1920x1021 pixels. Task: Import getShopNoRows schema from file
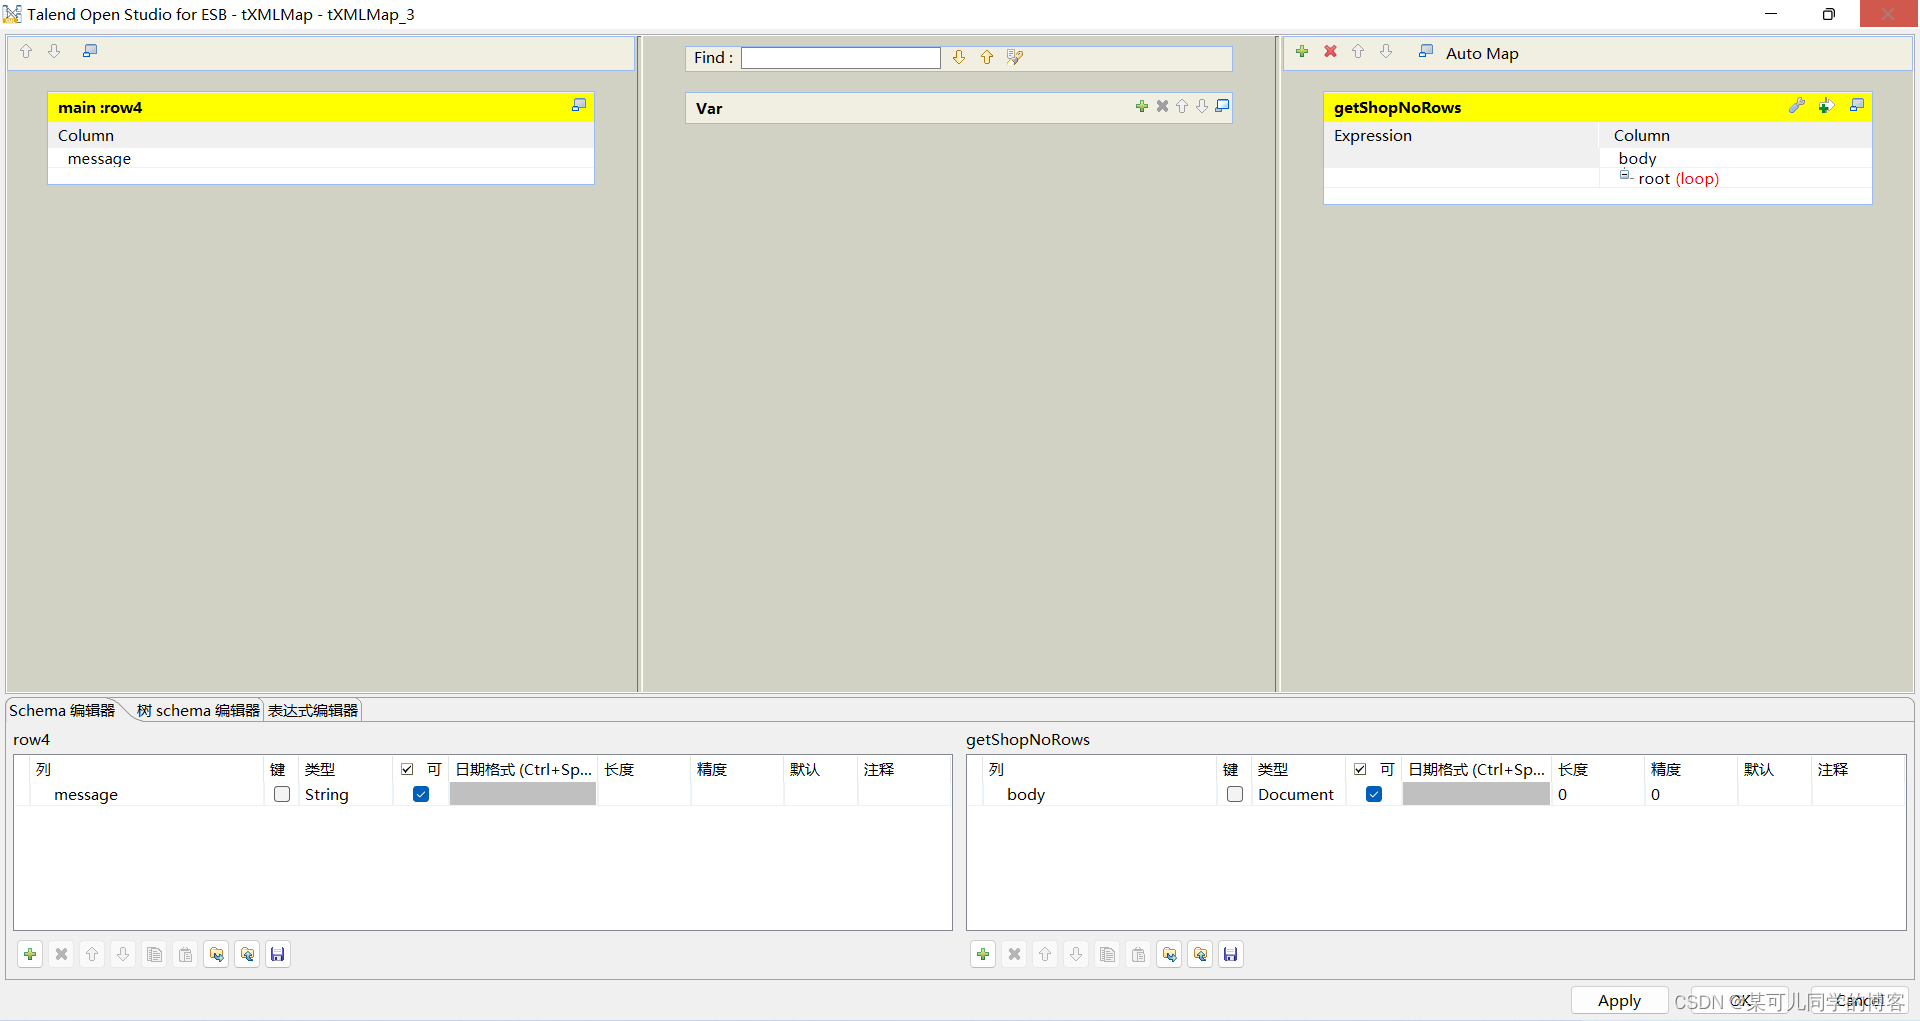(x=1169, y=954)
